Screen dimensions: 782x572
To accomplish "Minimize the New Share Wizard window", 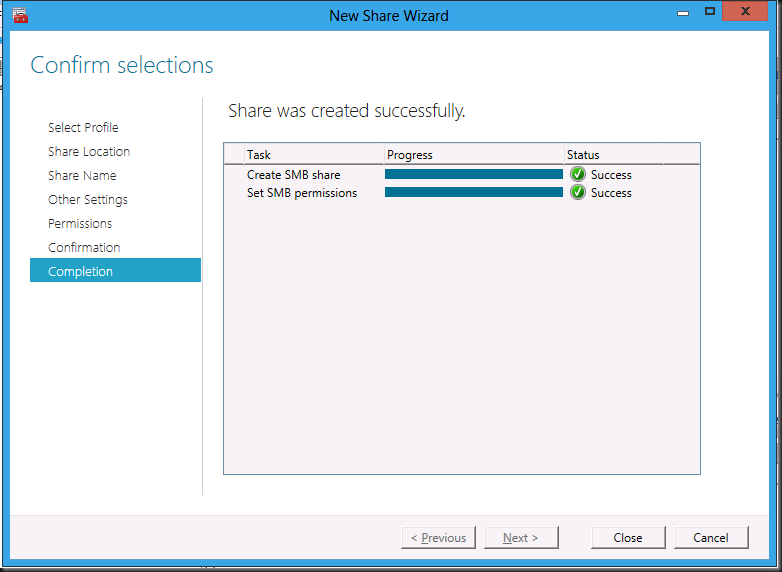I will pos(683,12).
